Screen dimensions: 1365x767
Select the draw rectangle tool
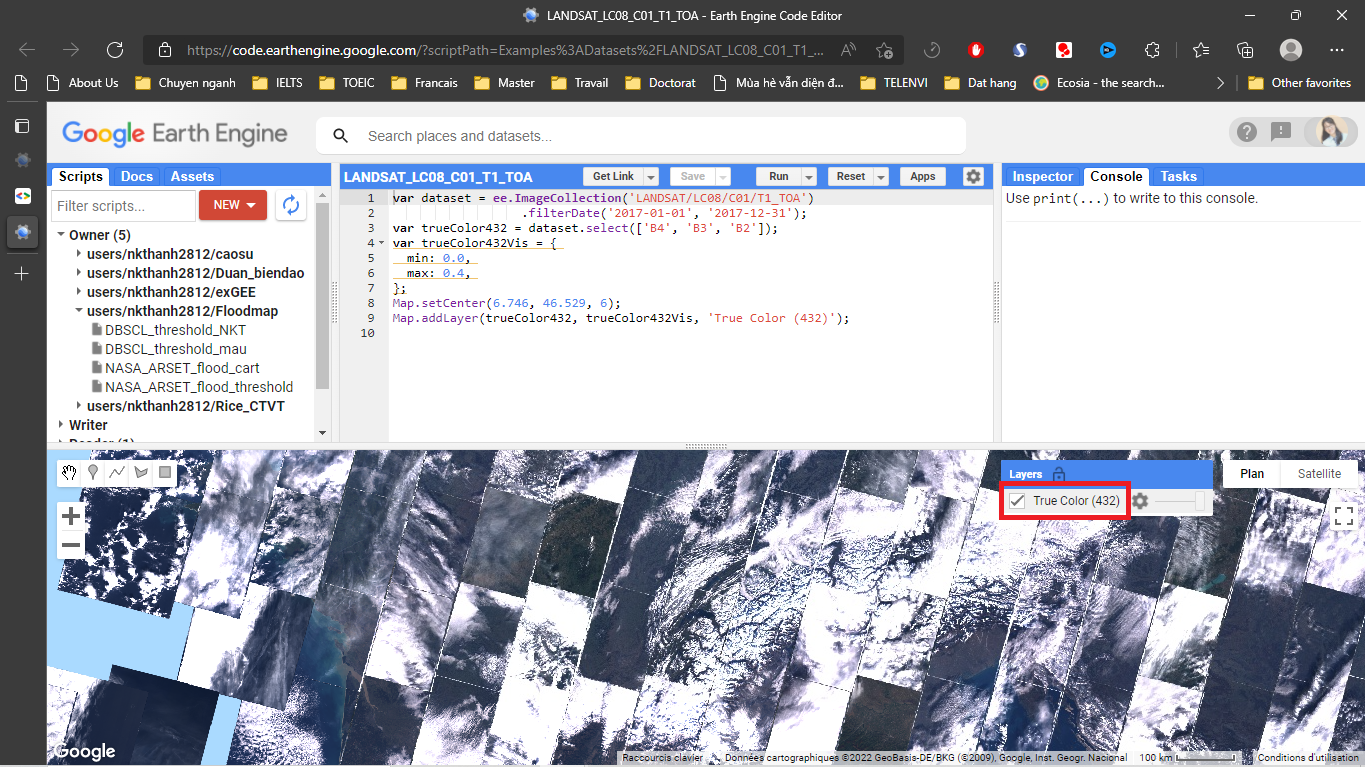tap(165, 473)
